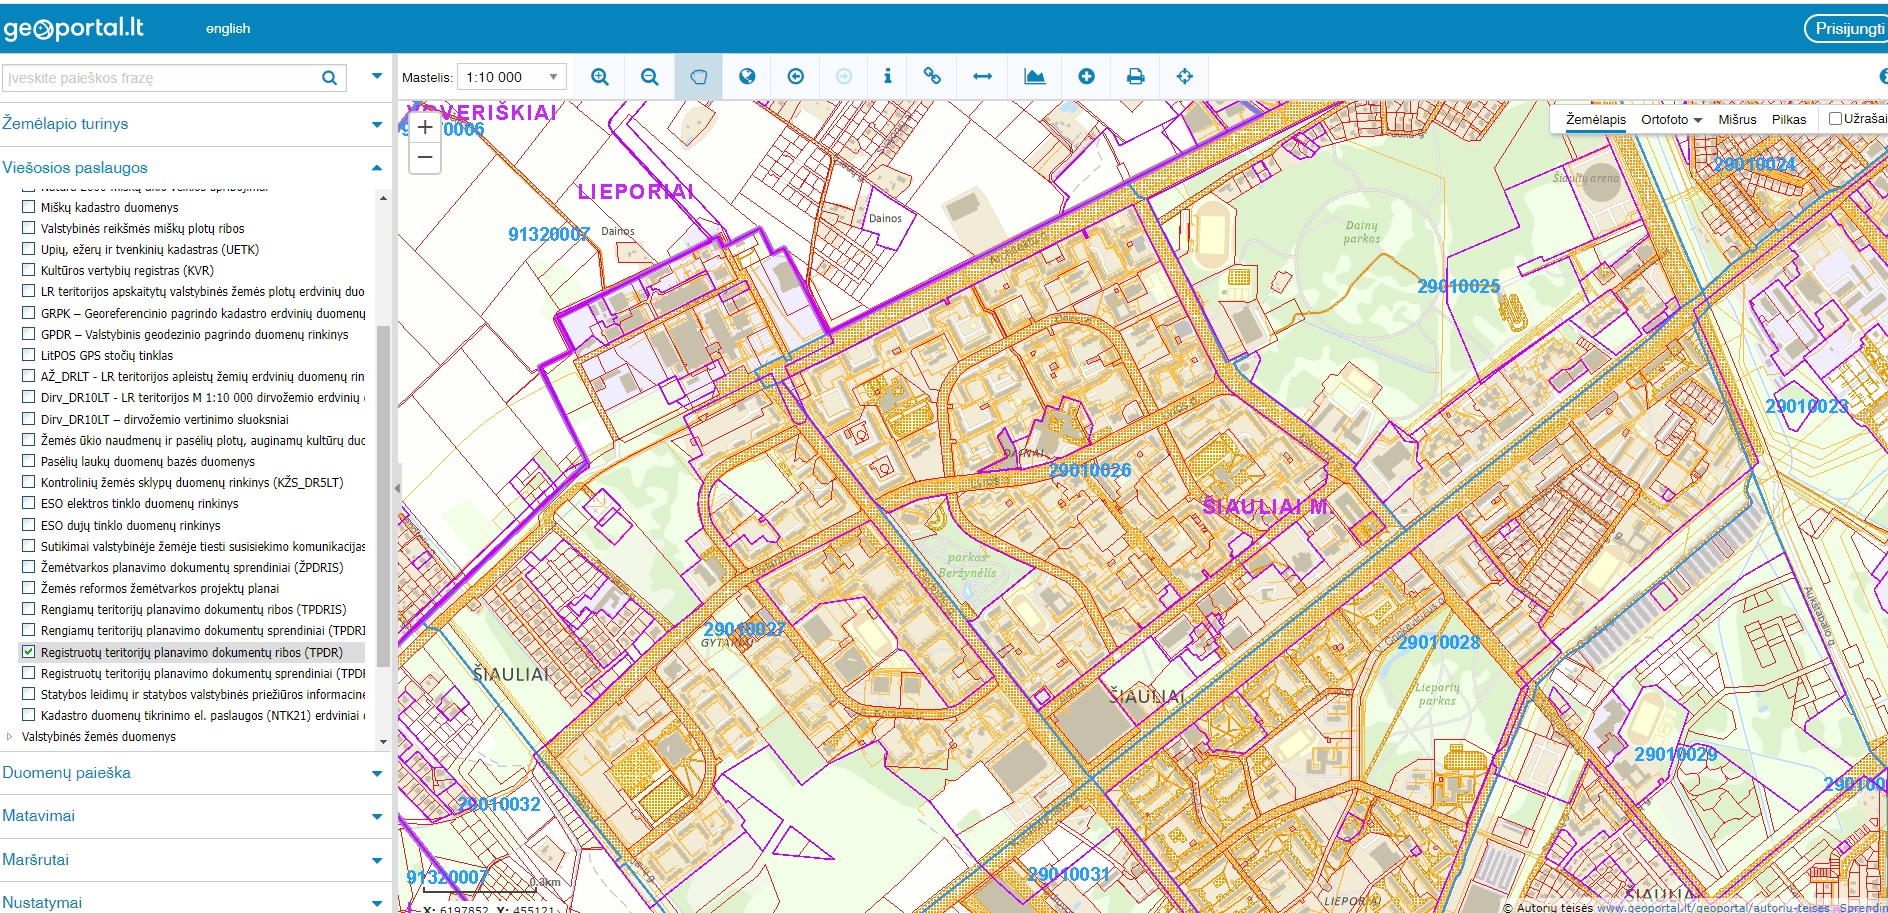This screenshot has width=1888, height=913.
Task: Toggle the Užrašai labels checkbox
Action: [1835, 118]
